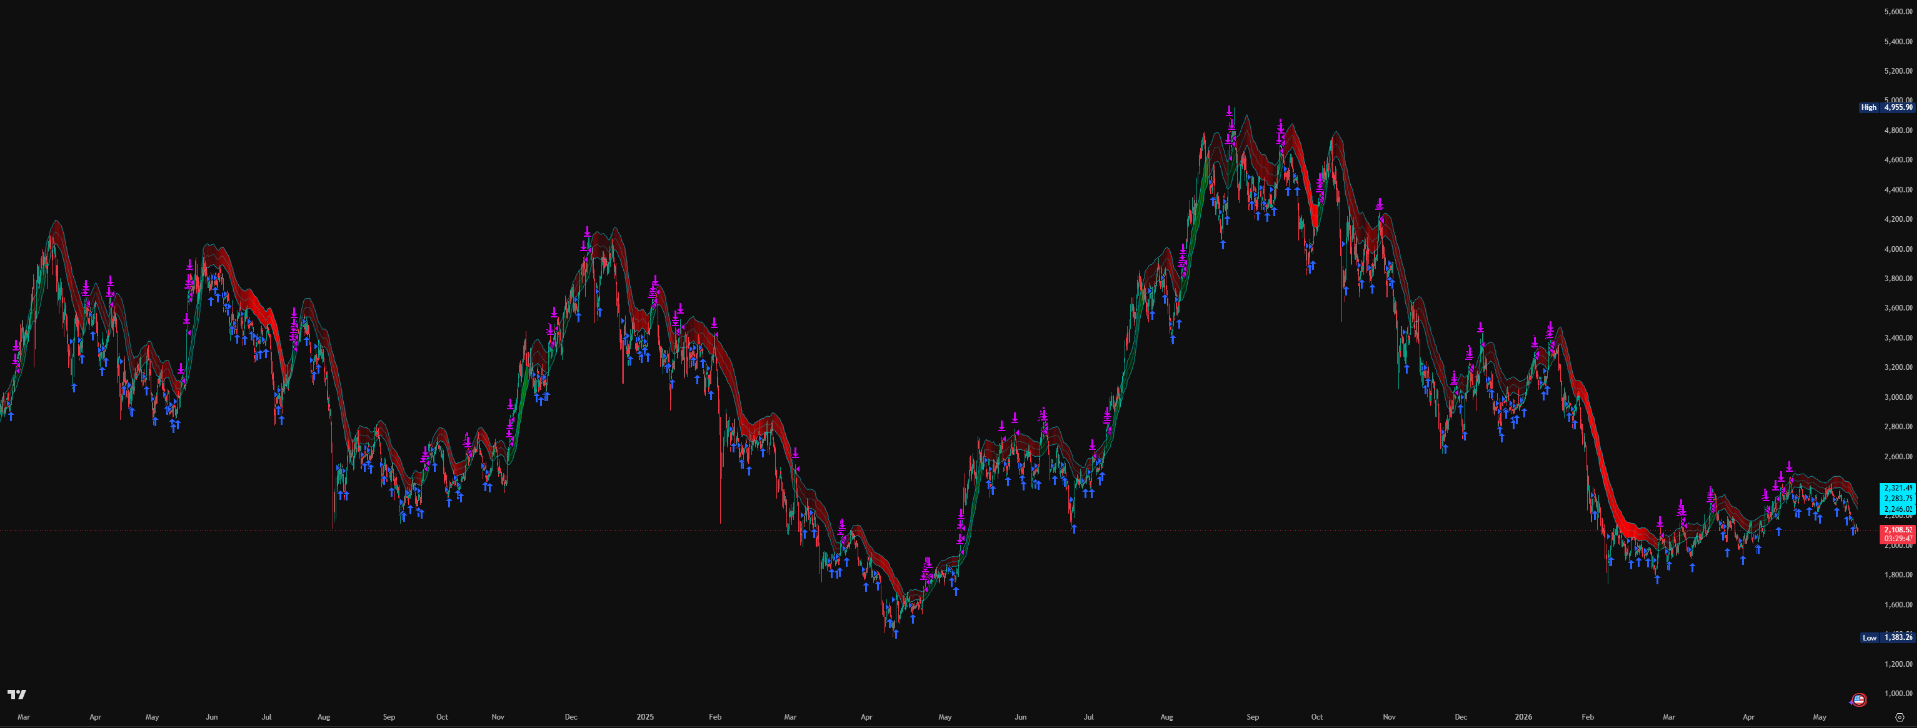Click the 4,400.00 price scale label
This screenshot has width=1917, height=728.
[1898, 190]
